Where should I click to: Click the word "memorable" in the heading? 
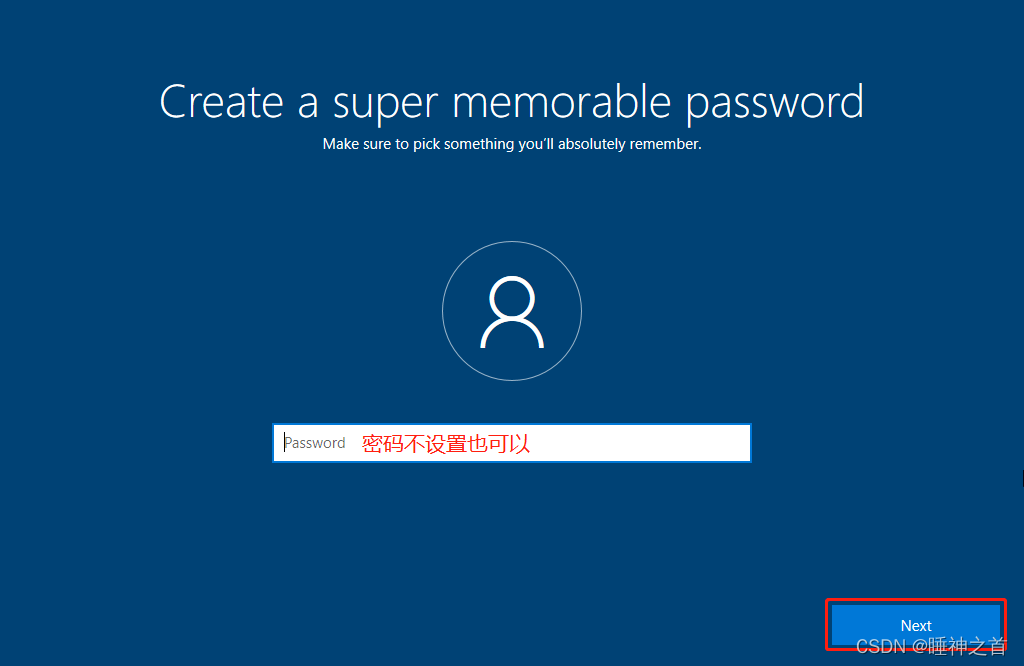[x=562, y=102]
